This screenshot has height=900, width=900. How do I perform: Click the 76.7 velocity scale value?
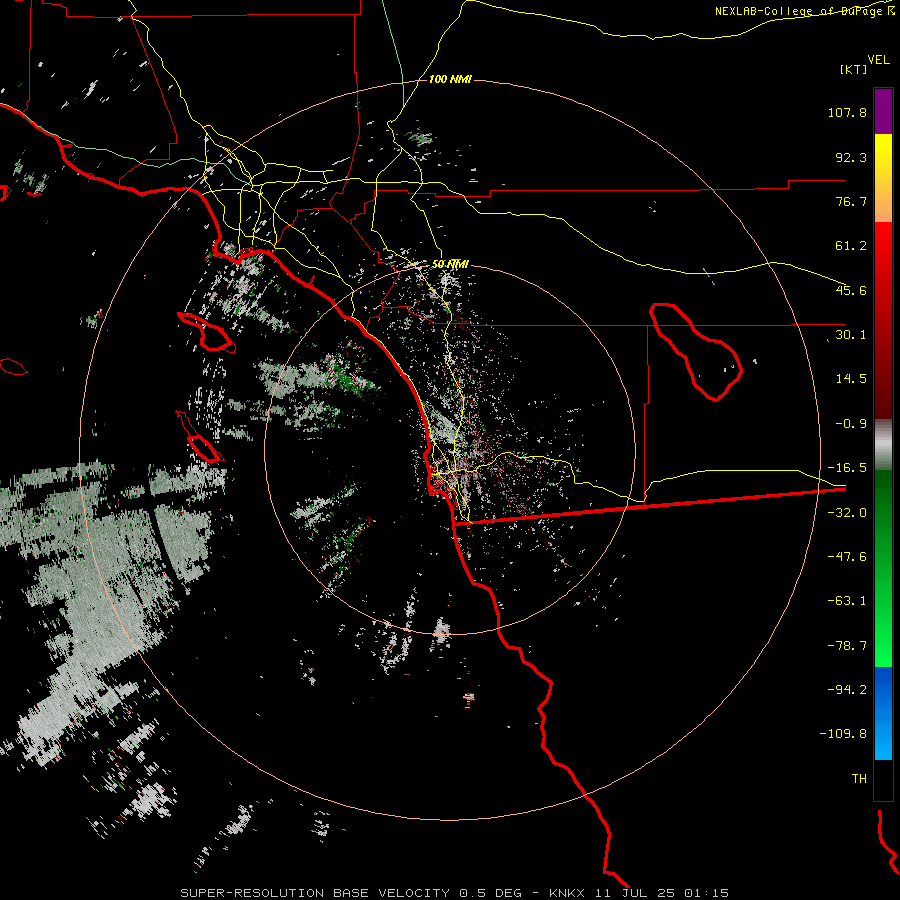coord(851,201)
